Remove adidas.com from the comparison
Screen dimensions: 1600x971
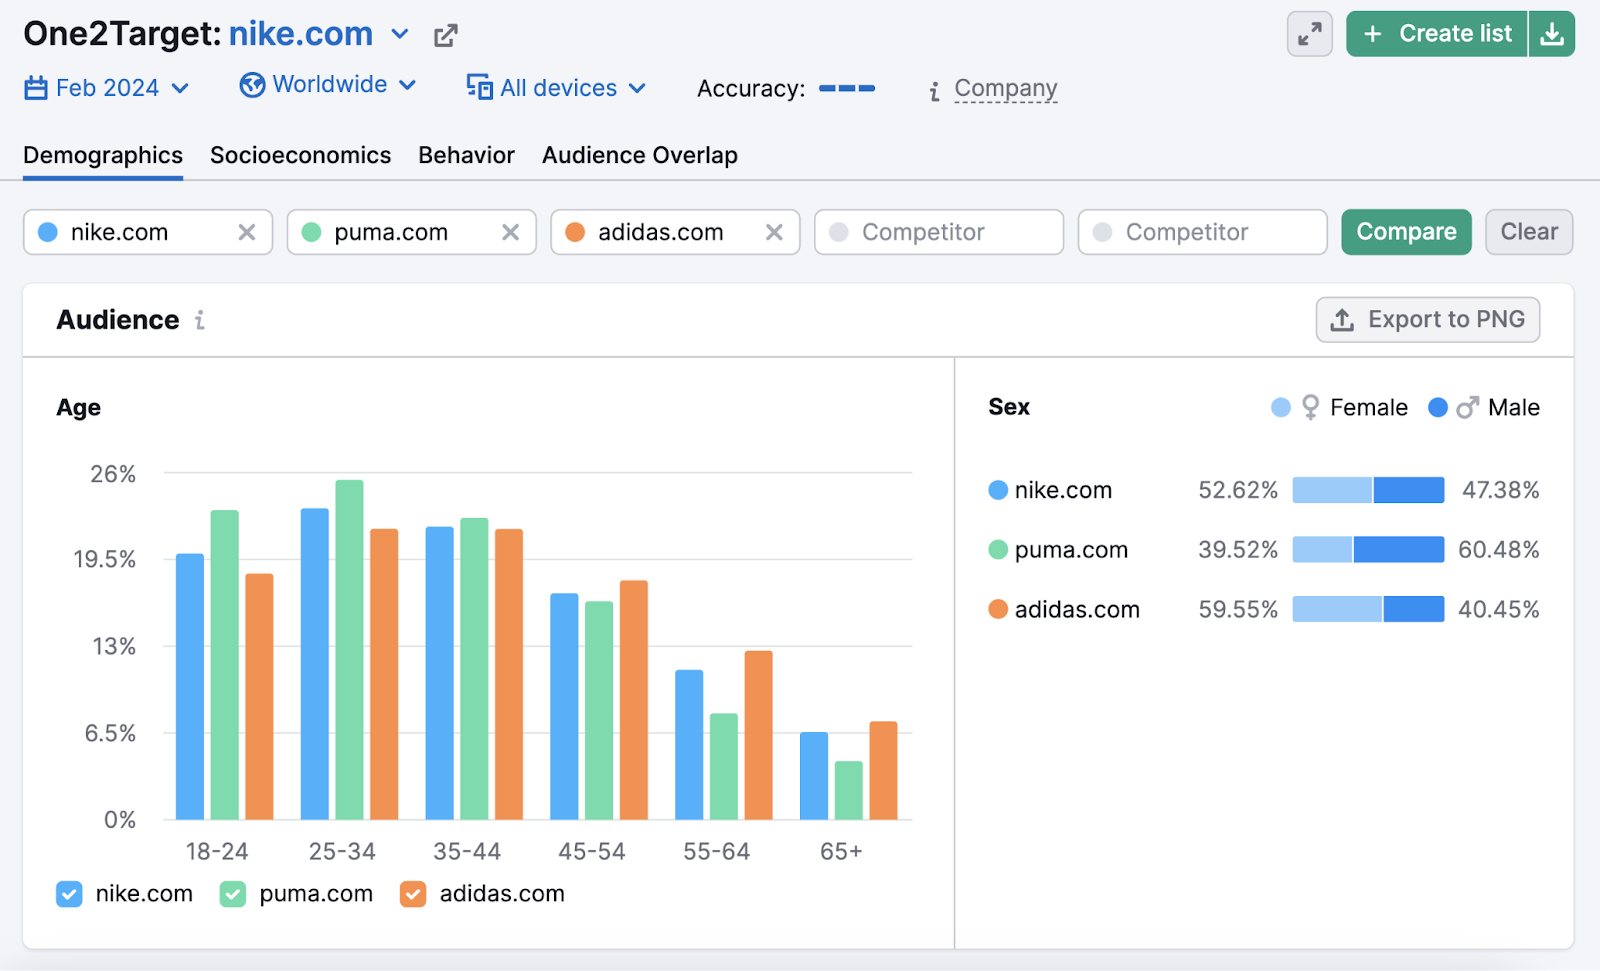pyautogui.click(x=774, y=232)
